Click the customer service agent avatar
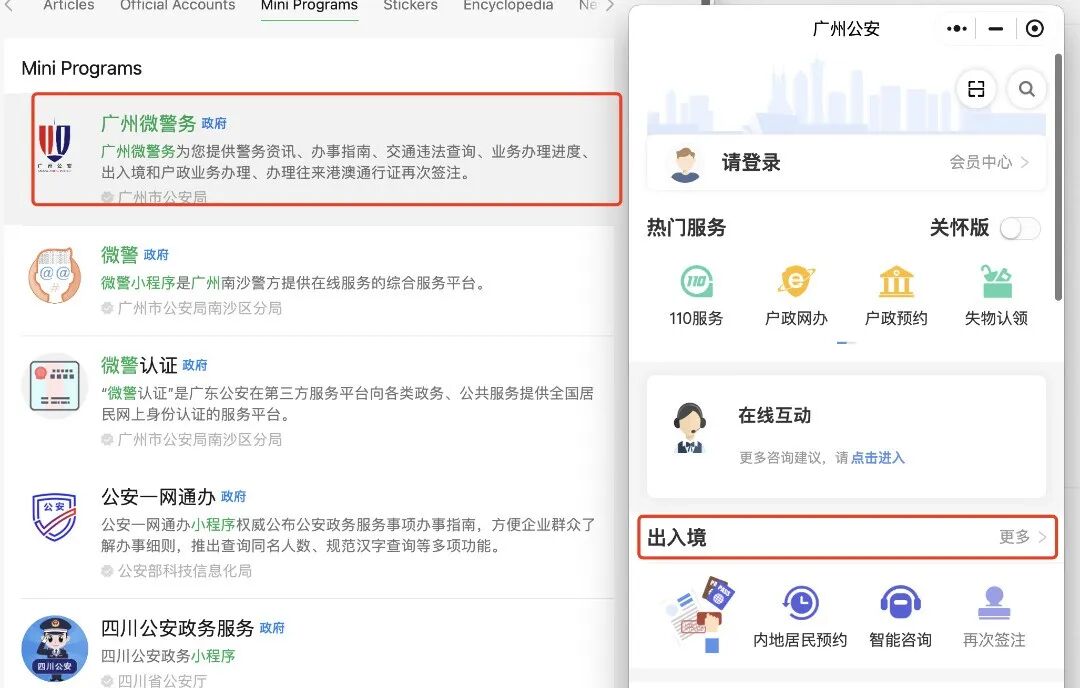This screenshot has width=1080, height=688. point(689,428)
